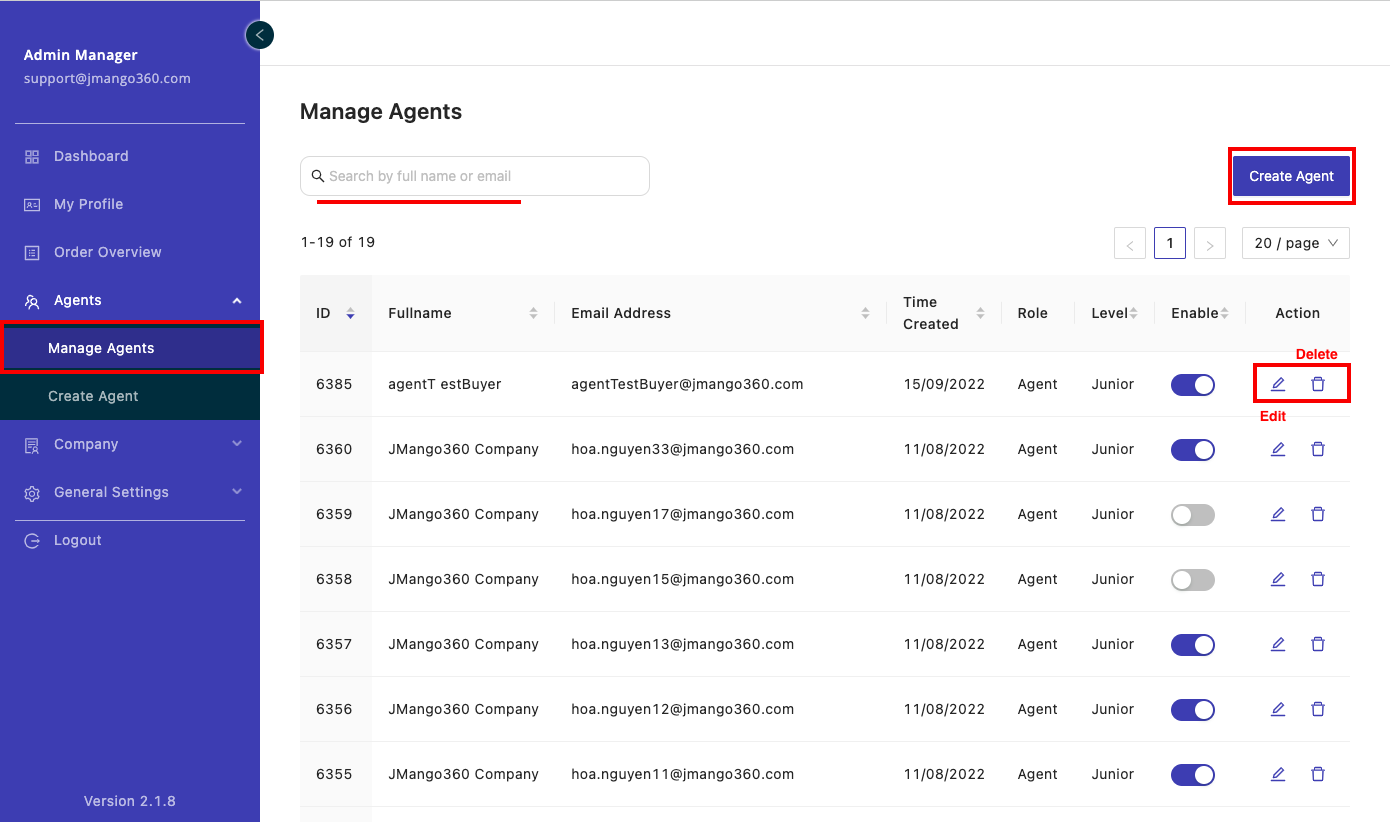Click edit pencil icon for agent 6355

pyautogui.click(x=1277, y=774)
